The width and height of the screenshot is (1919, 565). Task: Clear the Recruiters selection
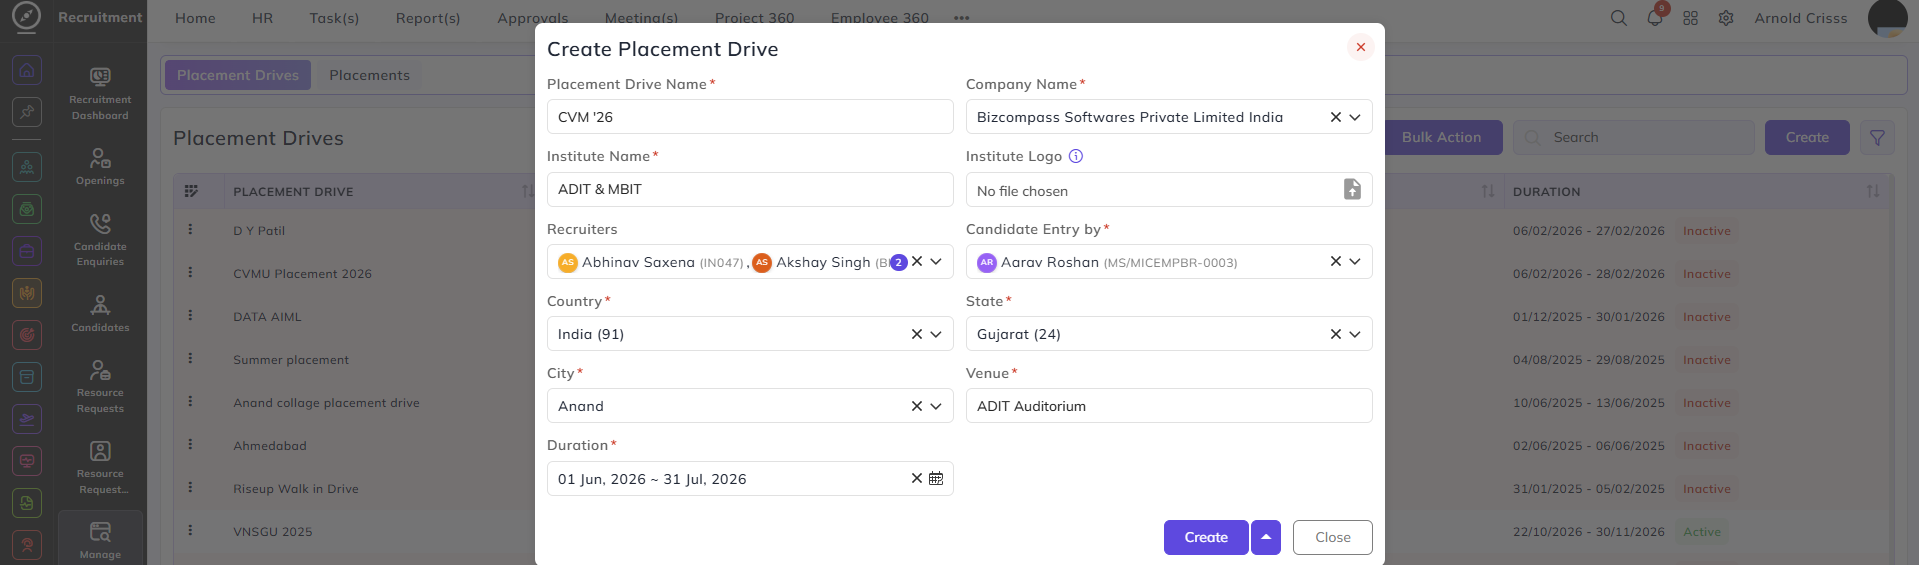tap(917, 261)
